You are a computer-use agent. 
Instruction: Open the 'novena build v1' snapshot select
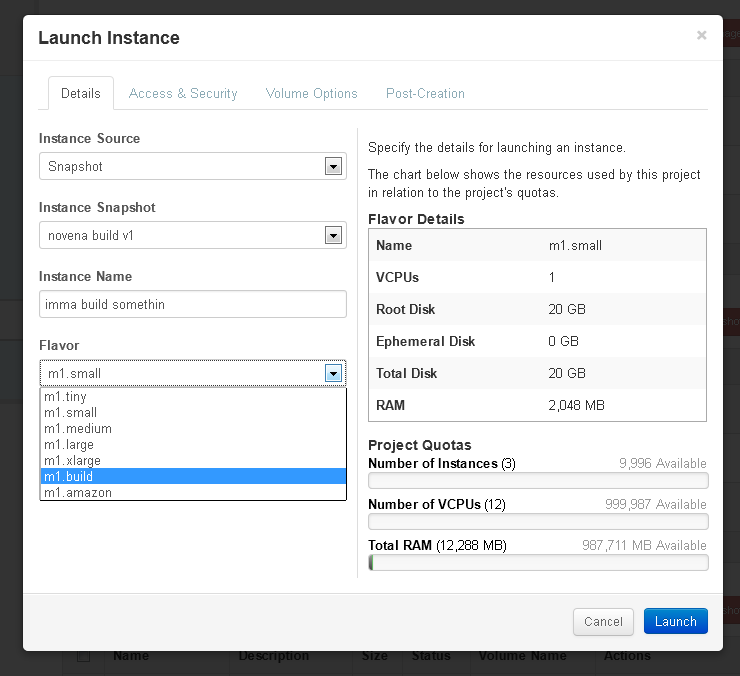[x=193, y=235]
